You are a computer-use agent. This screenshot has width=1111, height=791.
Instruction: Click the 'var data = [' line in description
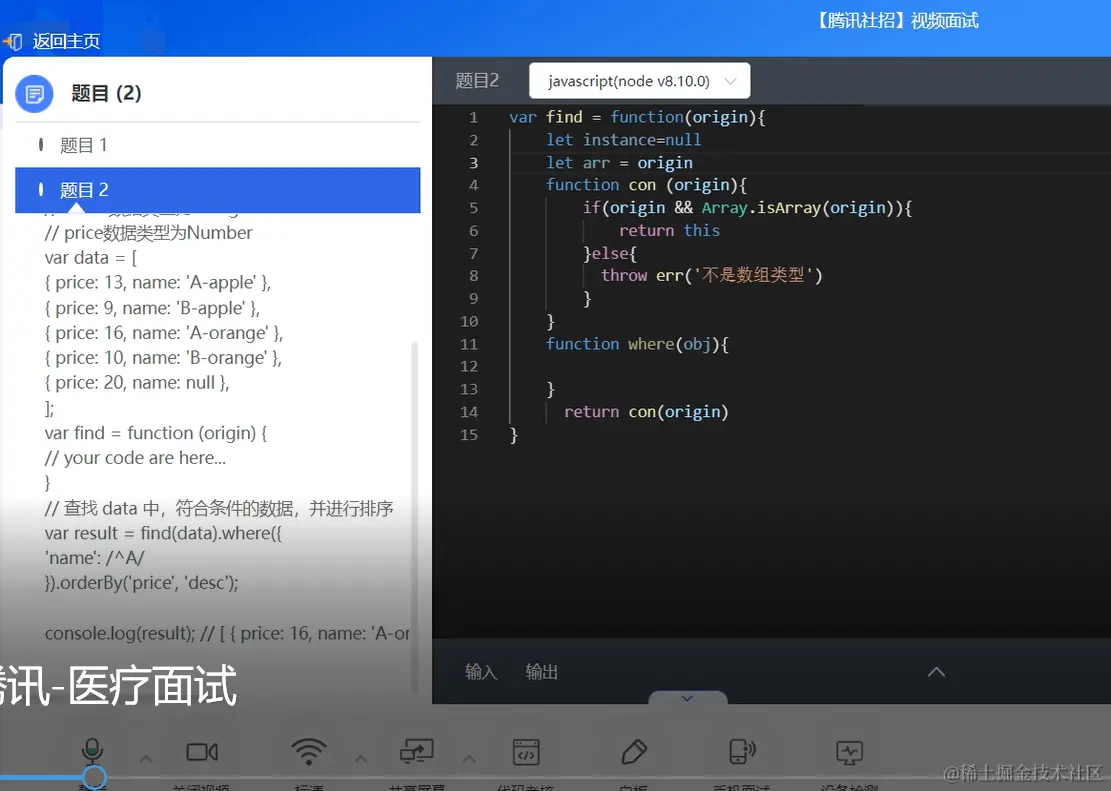tap(90, 258)
